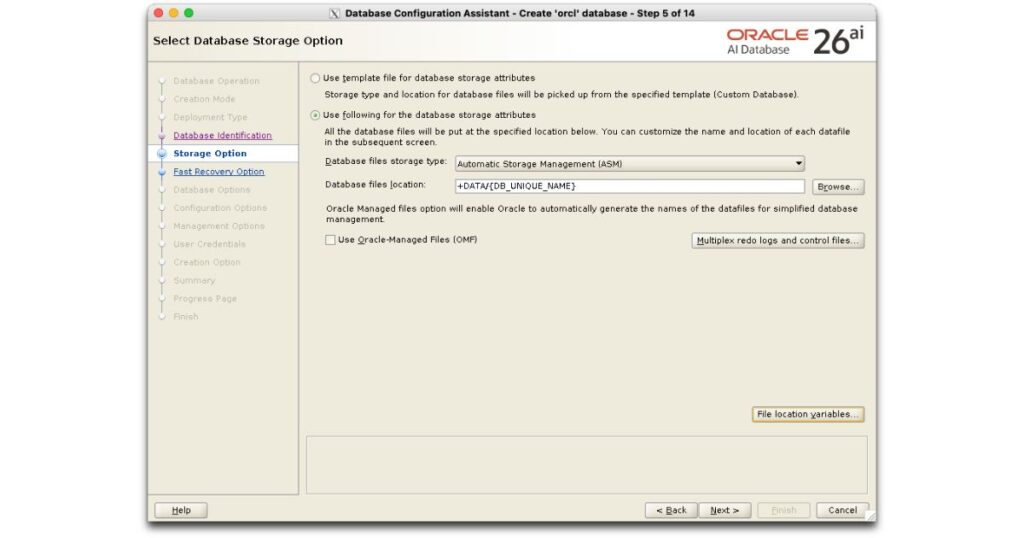Select 'Use following for the database storage attributes' radio
Viewport: 1024px width, 538px height.
(x=315, y=116)
